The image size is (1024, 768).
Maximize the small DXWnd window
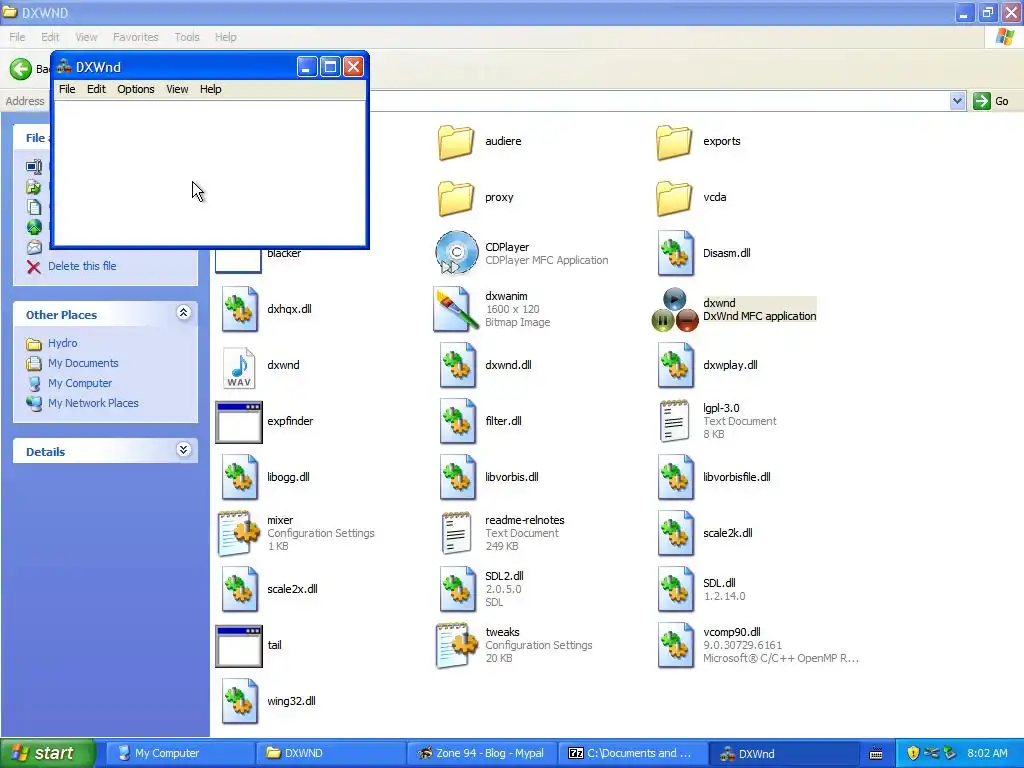coord(330,67)
